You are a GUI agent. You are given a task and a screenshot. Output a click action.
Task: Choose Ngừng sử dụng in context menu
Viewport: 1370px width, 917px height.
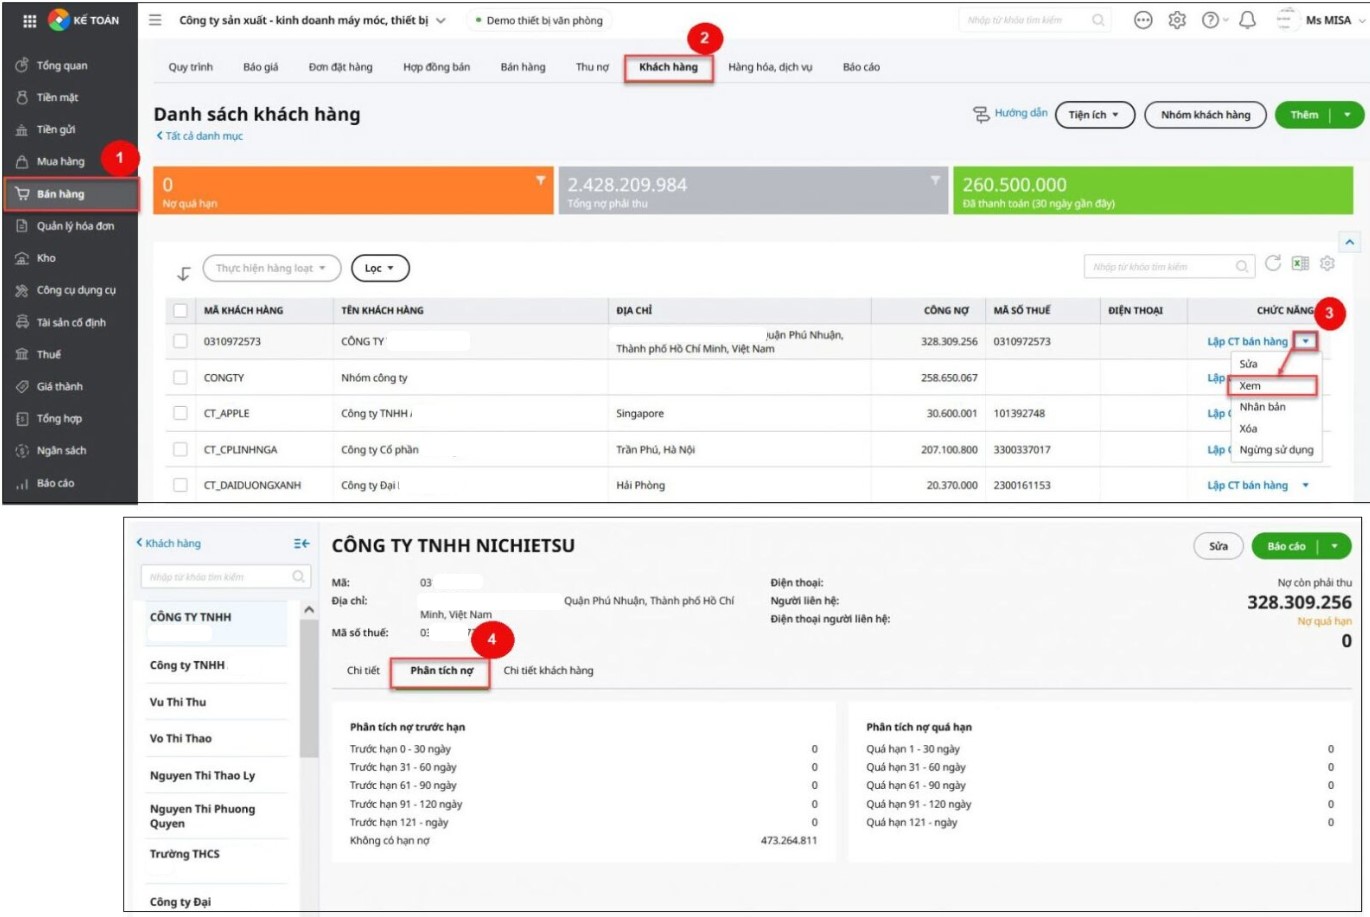point(1276,450)
